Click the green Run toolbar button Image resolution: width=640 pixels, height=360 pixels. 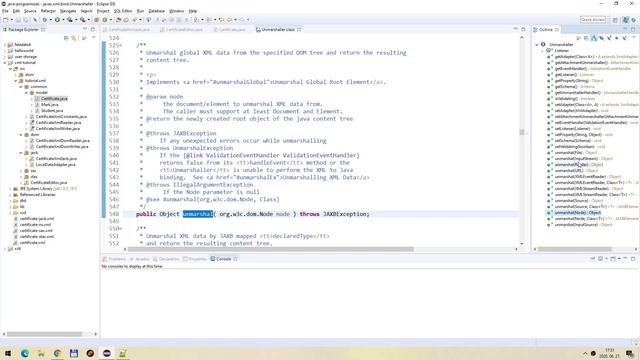pyautogui.click(x=57, y=20)
